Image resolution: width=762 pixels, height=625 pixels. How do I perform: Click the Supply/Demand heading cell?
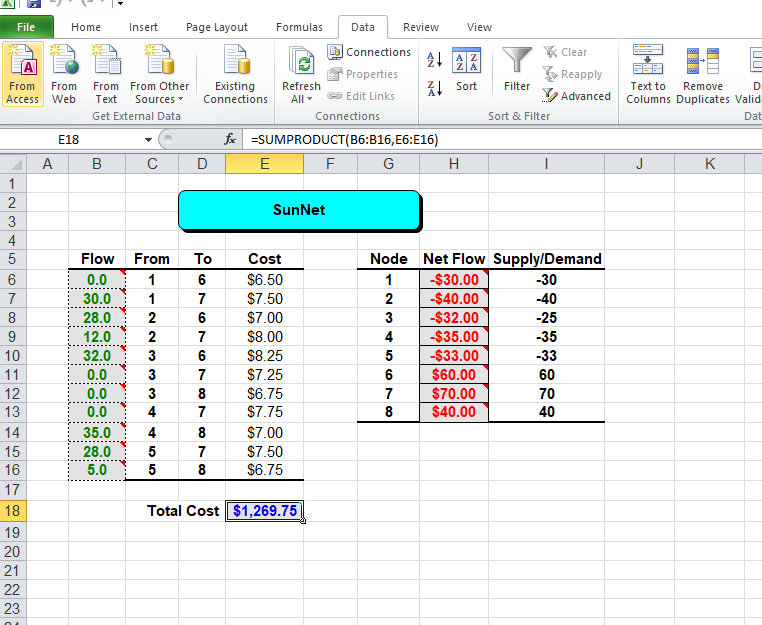[546, 259]
